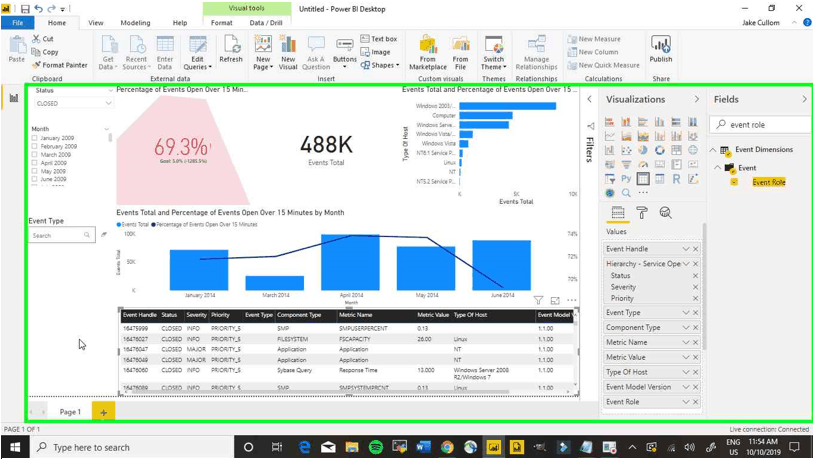
Task: Open table visual more options ellipsis
Action: click(571, 300)
